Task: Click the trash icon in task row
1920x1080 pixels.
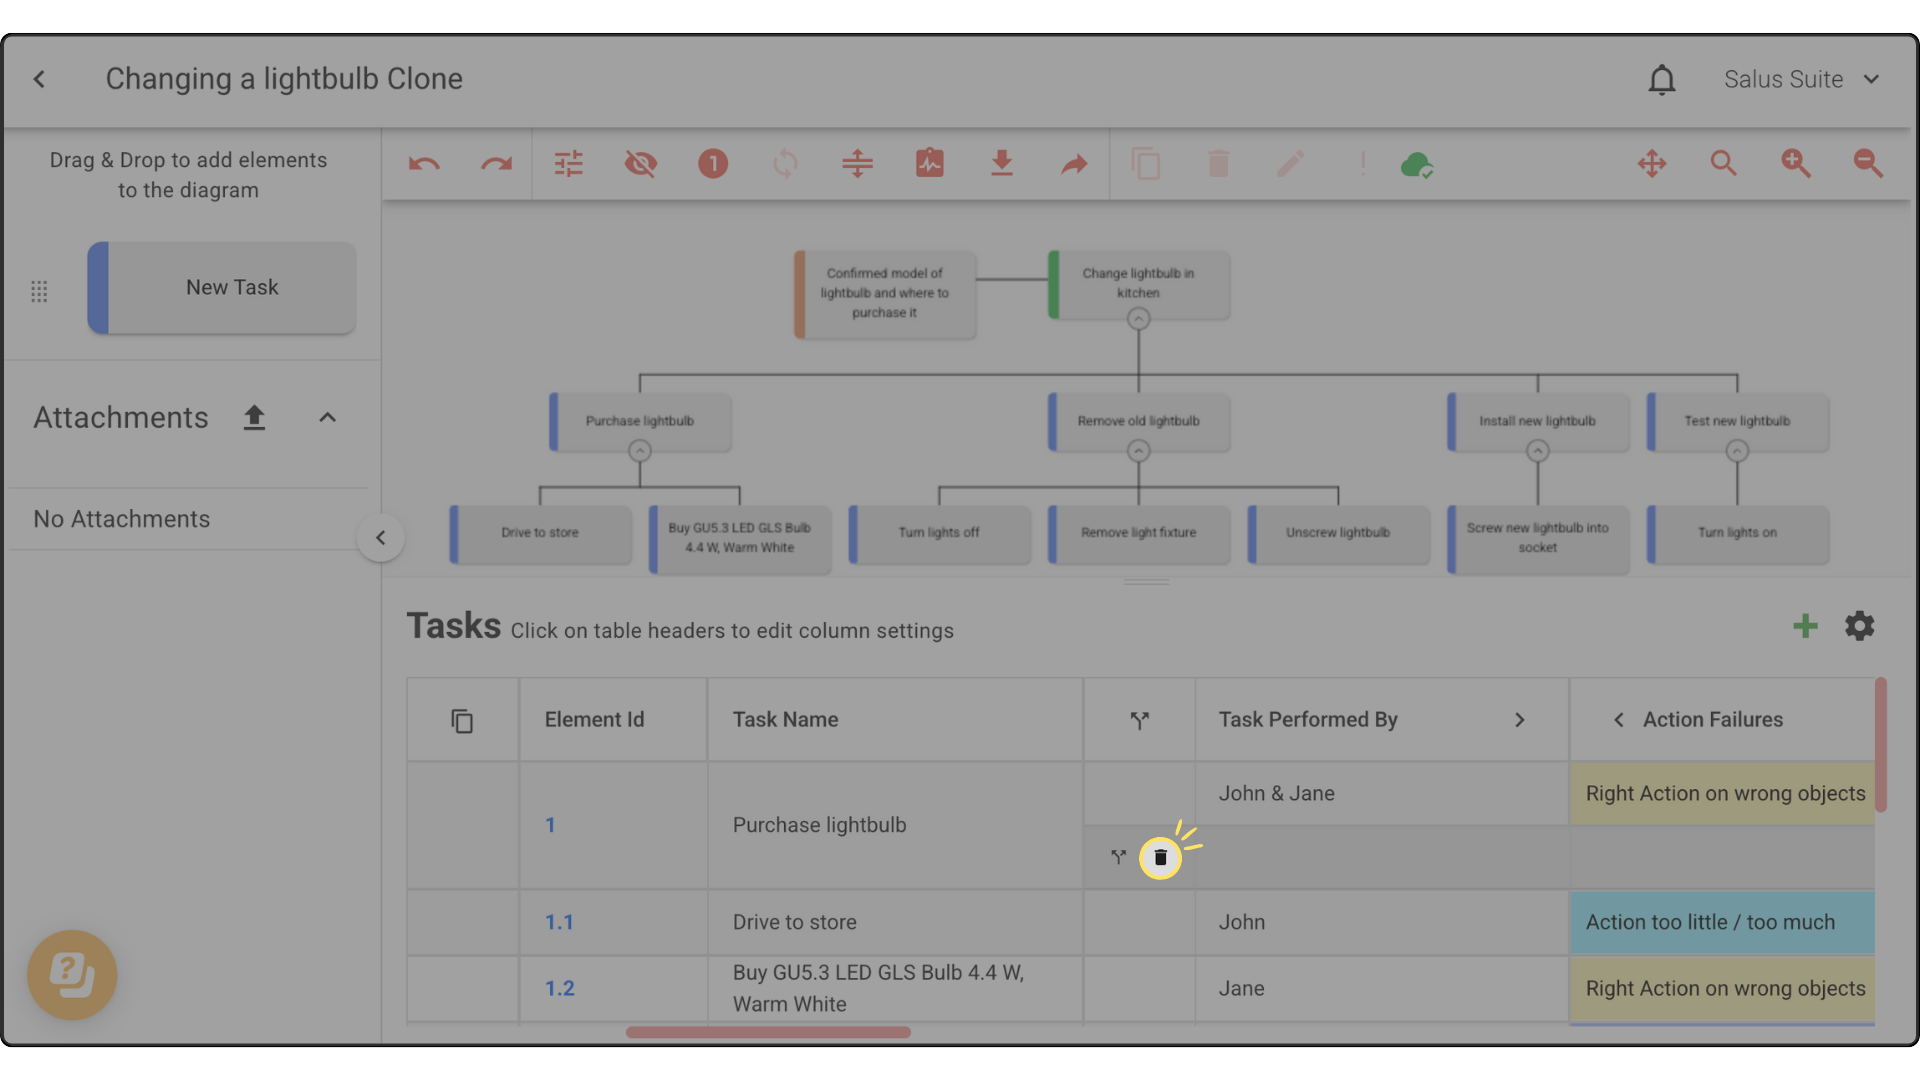Action: tap(1160, 858)
